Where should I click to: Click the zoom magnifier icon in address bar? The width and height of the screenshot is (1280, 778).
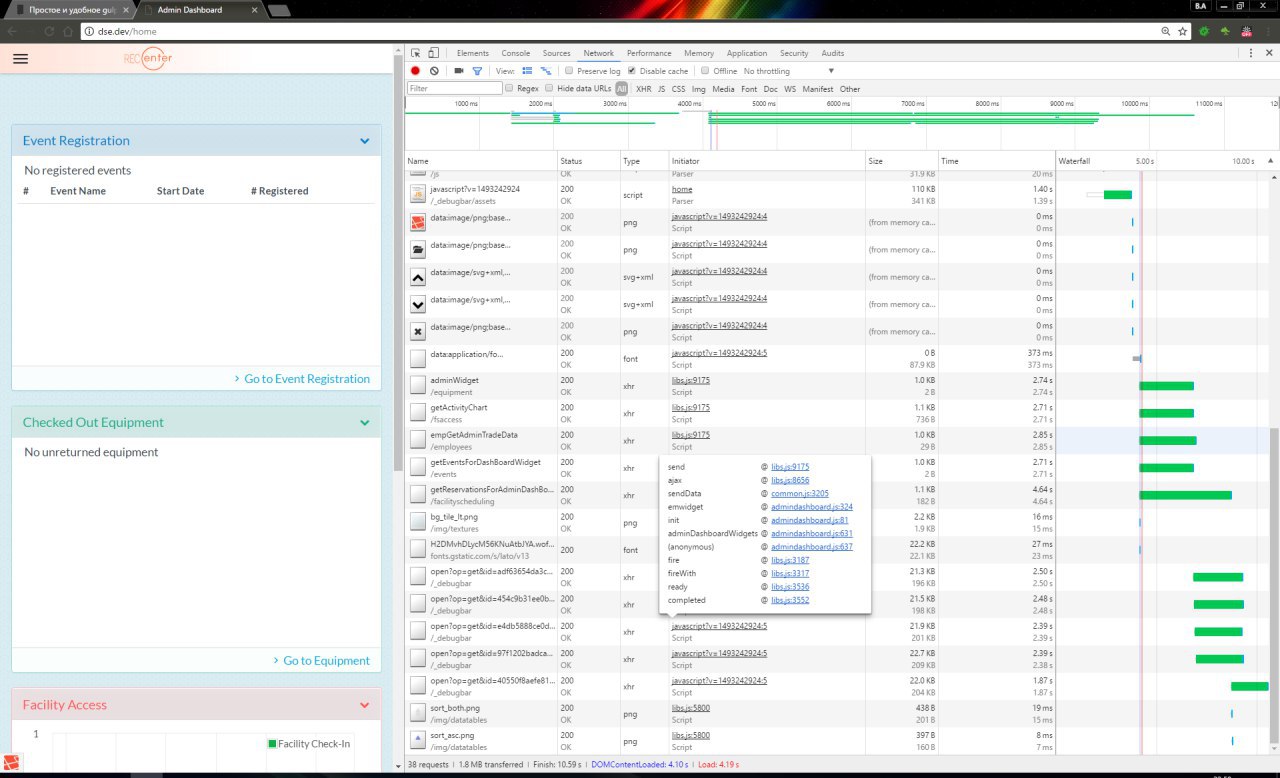click(1166, 31)
